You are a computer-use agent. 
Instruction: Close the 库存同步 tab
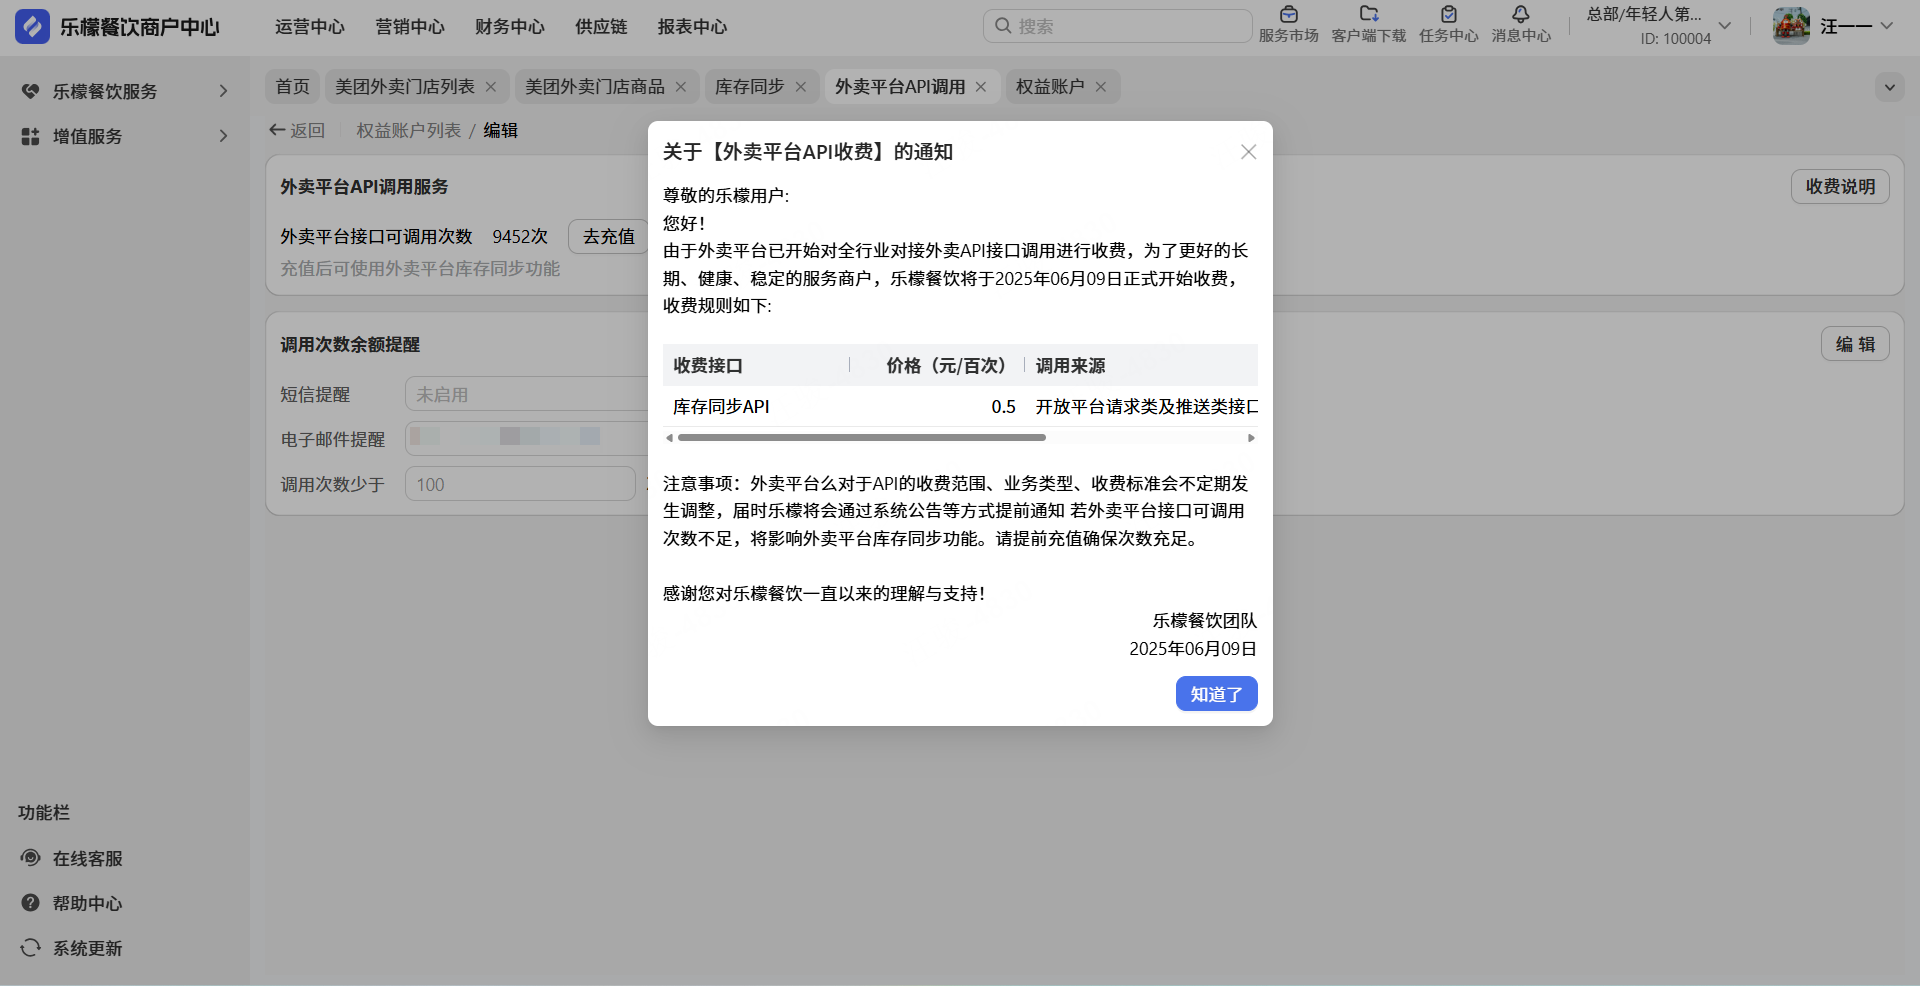(x=801, y=87)
